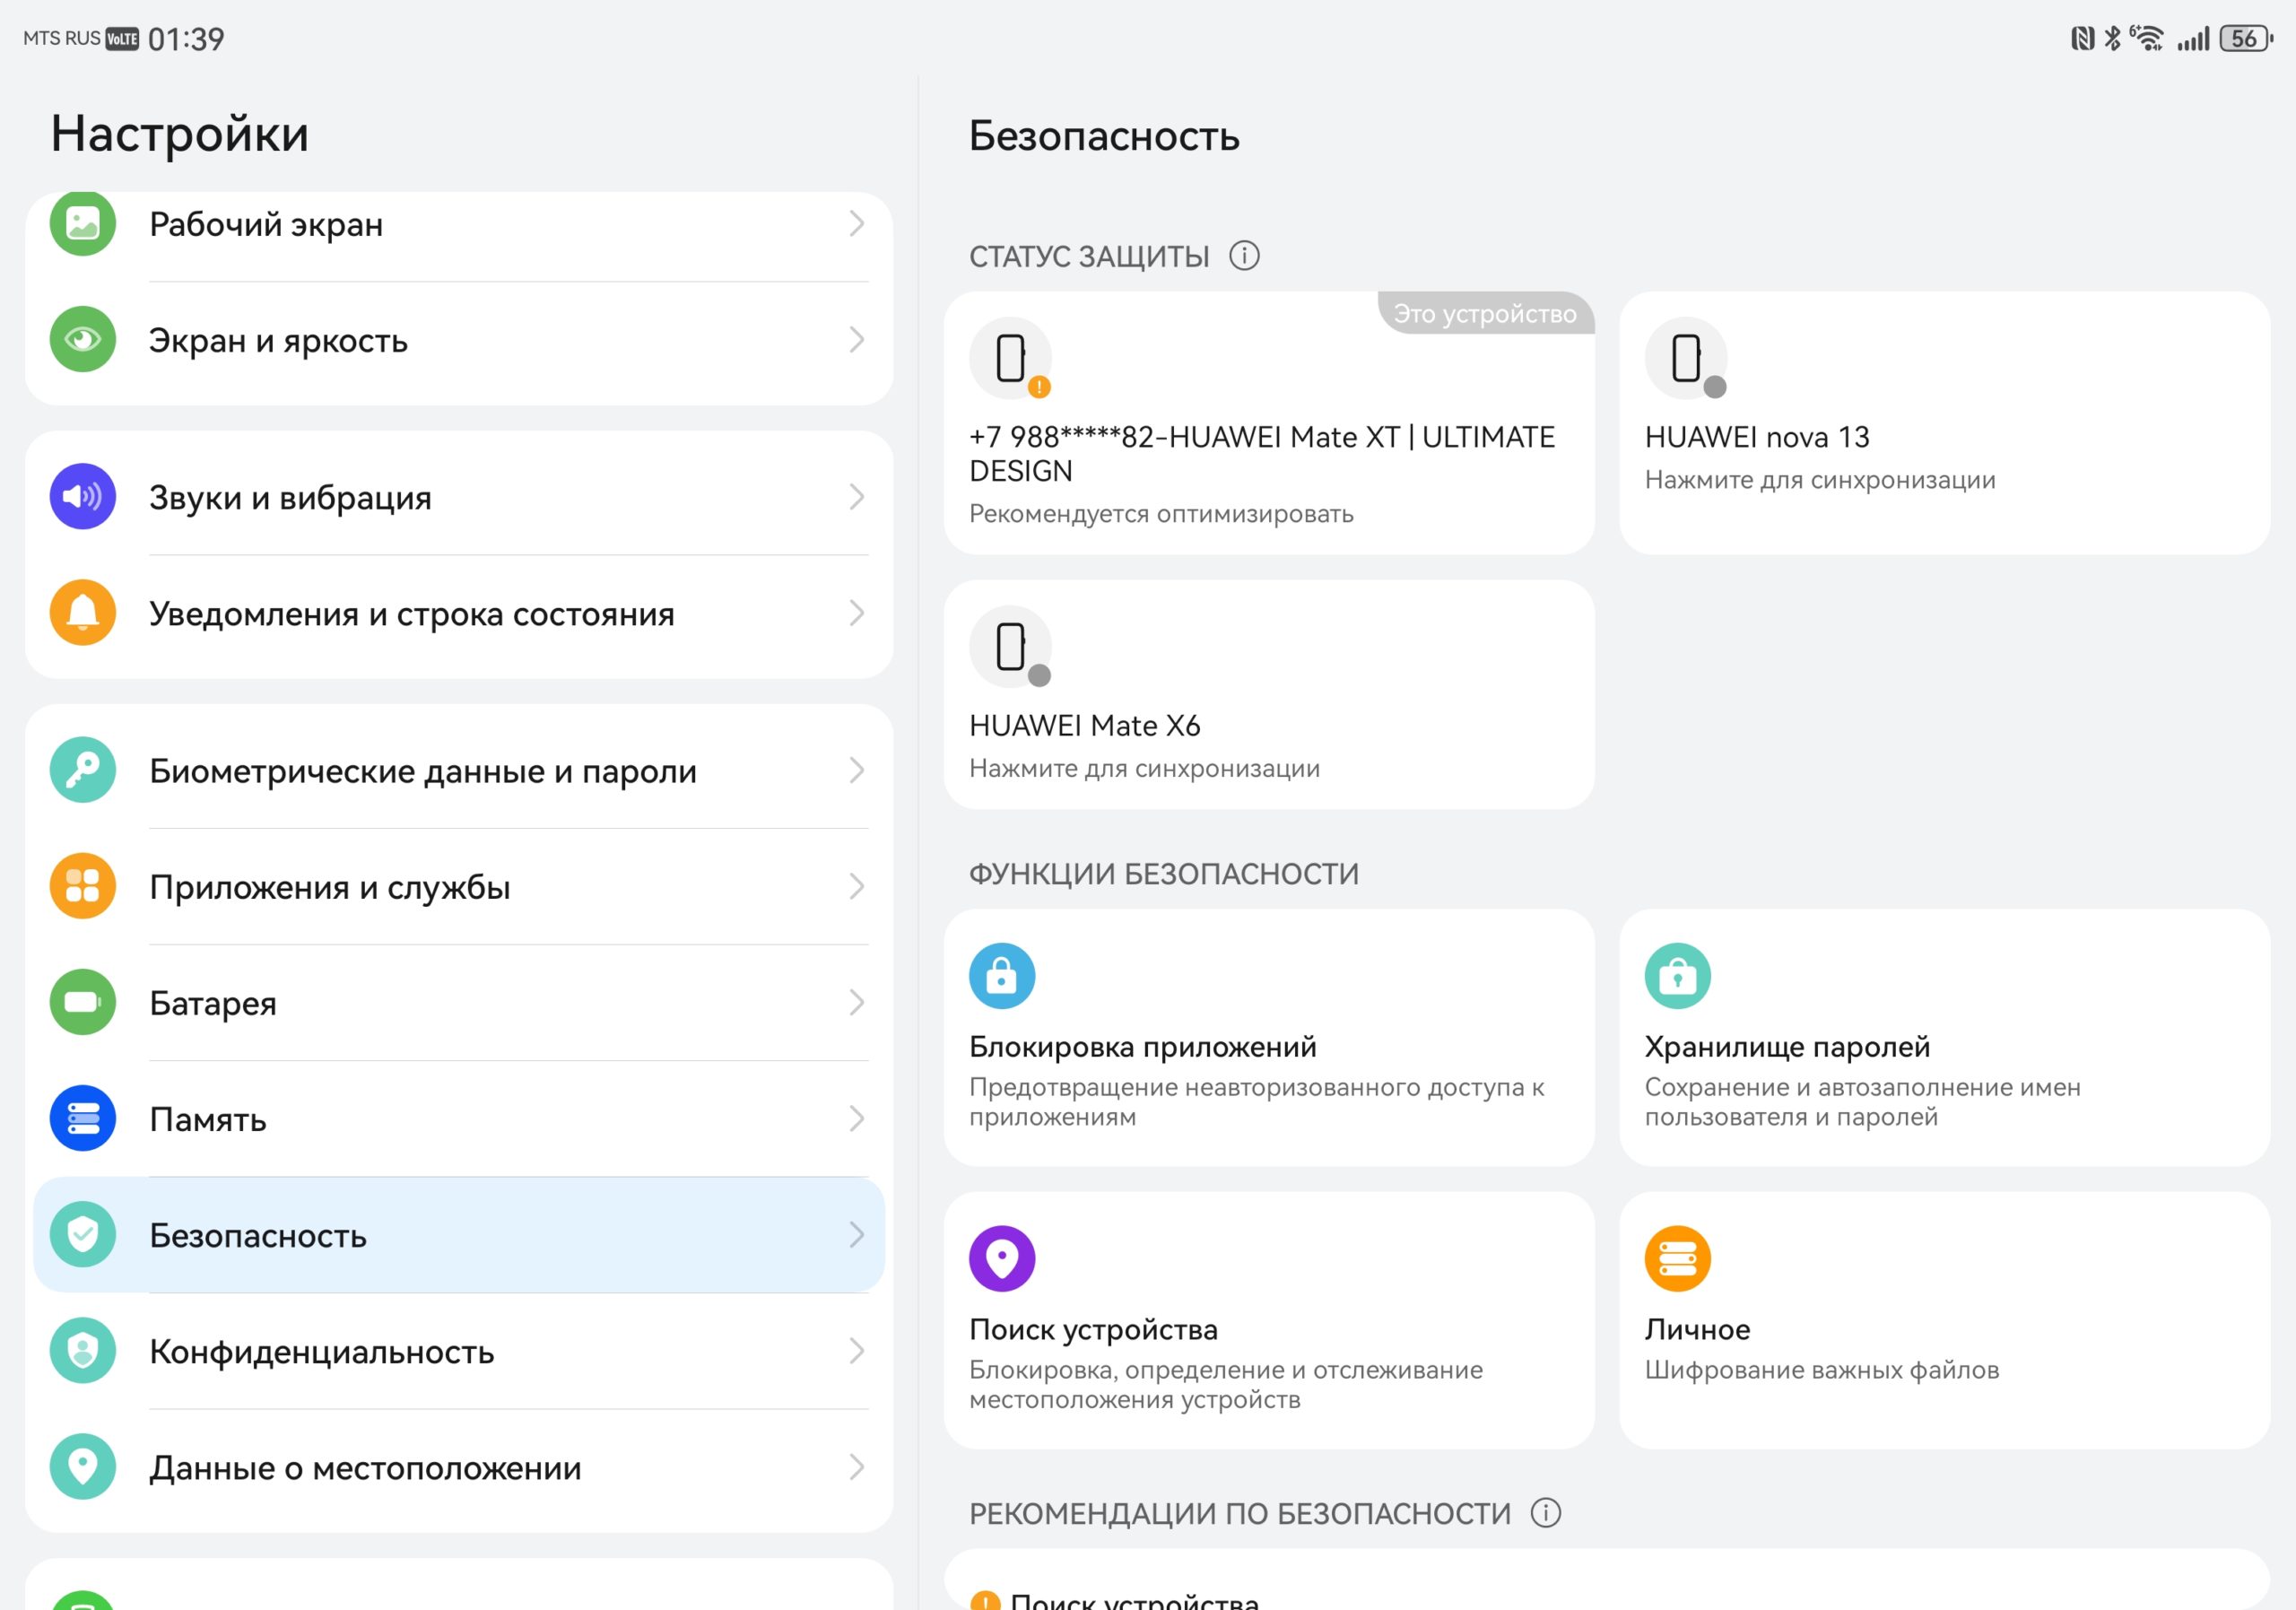
Task: Tap the Безопасность page title
Action: 1104,136
